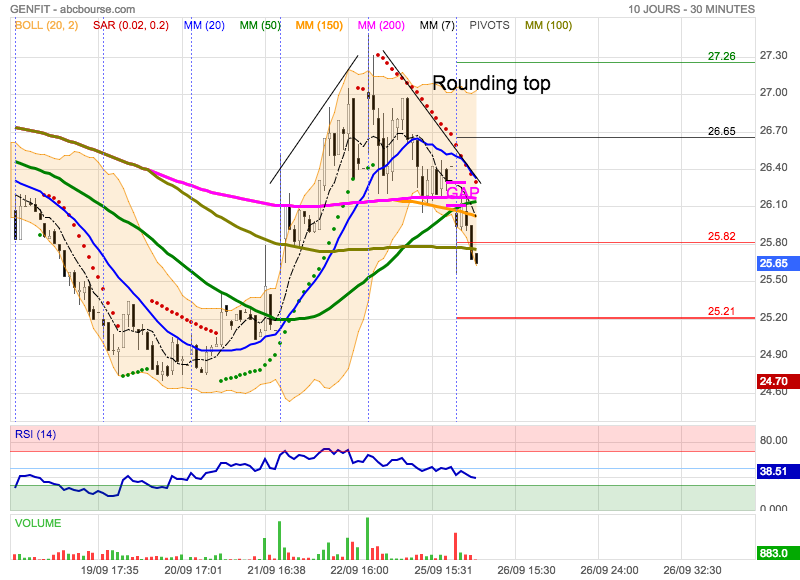Select the MM (7) legend label

(x=437, y=25)
